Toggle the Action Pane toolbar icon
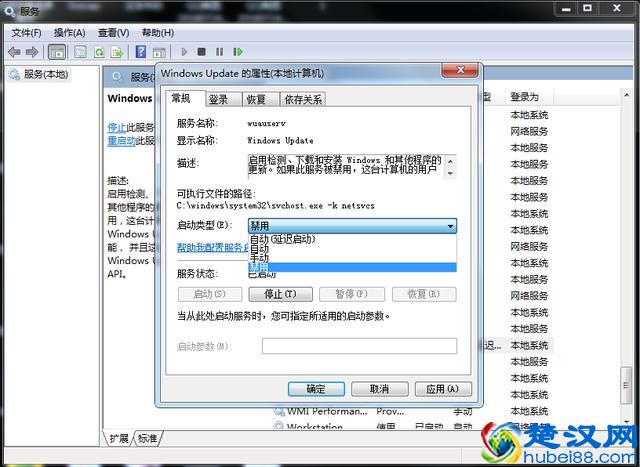Viewport: 640px width, 467px height. coord(159,52)
